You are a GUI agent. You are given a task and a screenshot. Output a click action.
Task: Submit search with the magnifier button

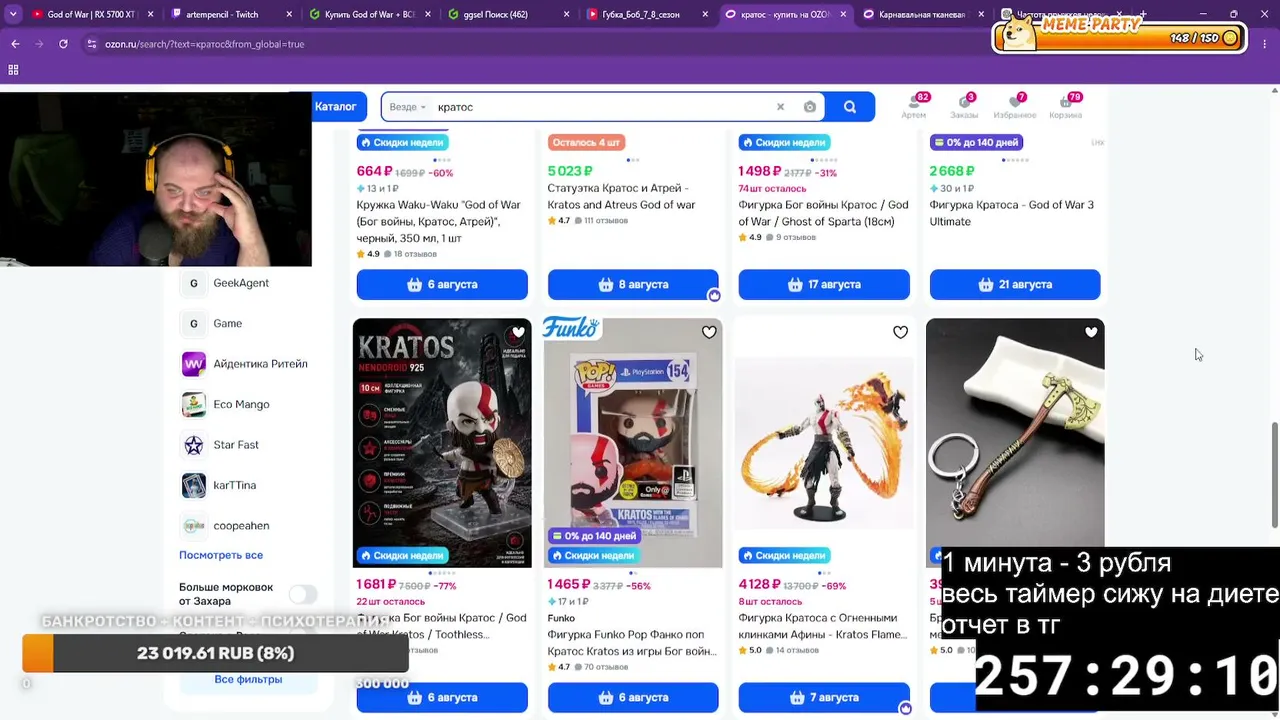(x=850, y=107)
